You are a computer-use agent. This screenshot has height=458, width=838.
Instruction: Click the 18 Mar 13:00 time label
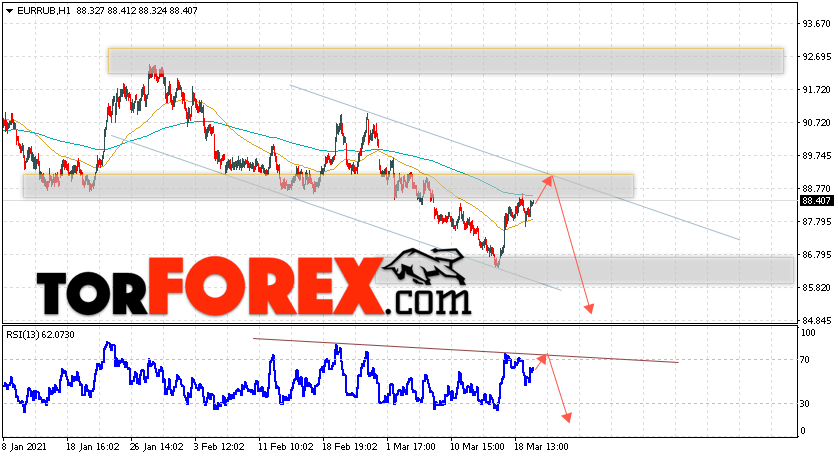[x=542, y=447]
